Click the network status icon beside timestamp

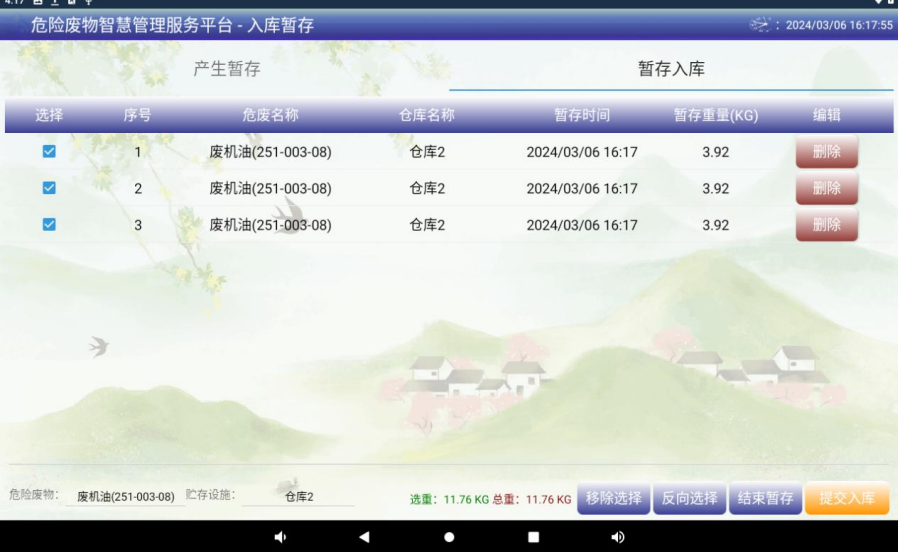point(761,25)
